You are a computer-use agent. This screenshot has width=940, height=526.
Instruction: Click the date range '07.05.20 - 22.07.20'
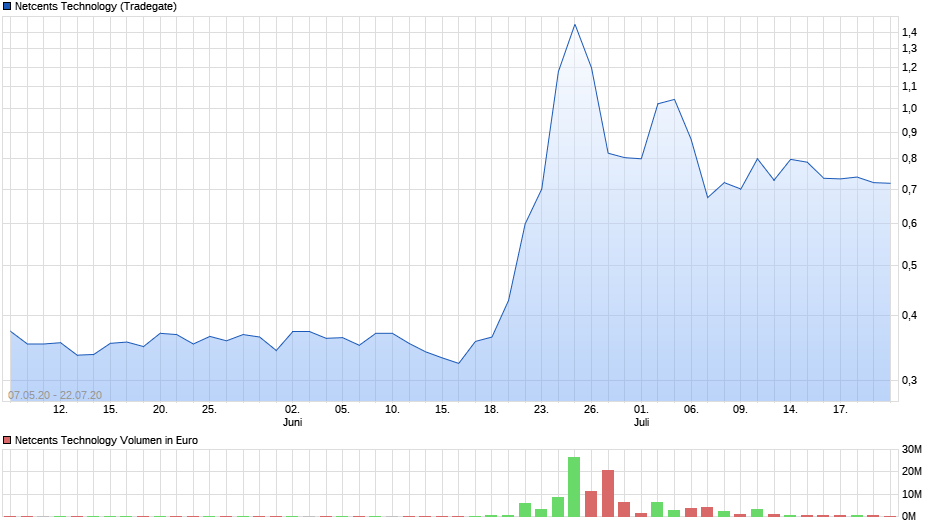tap(55, 395)
